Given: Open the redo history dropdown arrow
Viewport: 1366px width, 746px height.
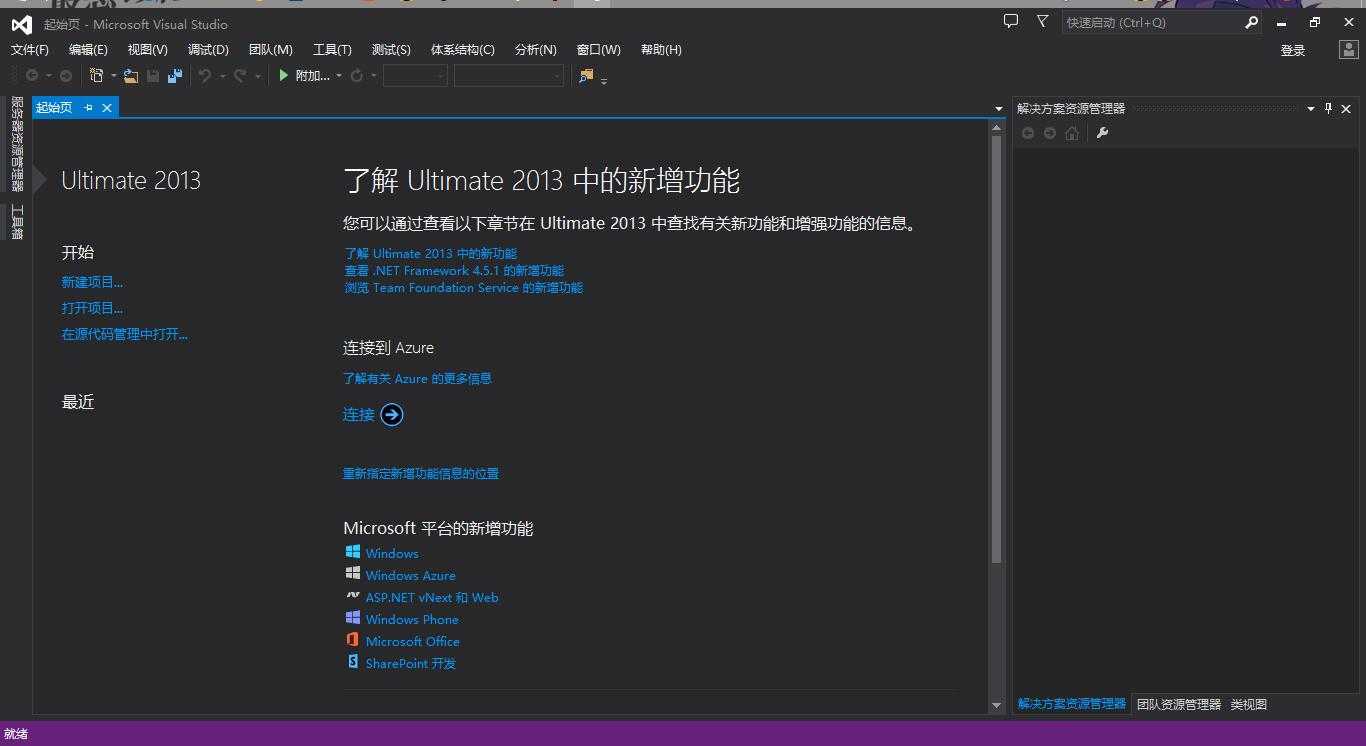Looking at the screenshot, I should click(258, 76).
